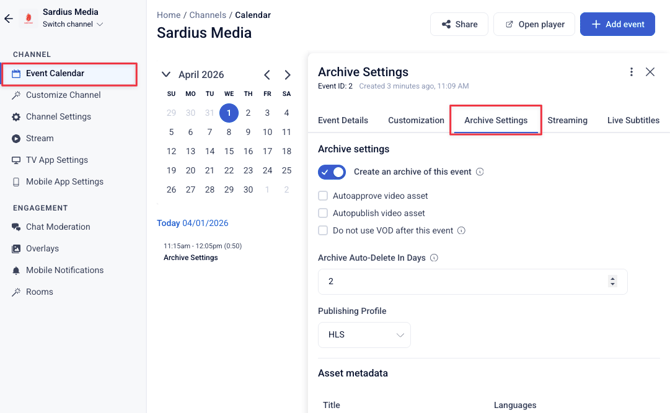Viewport: 670px width, 413px height.
Task: Open the Switch channel dropdown
Action: (72, 25)
